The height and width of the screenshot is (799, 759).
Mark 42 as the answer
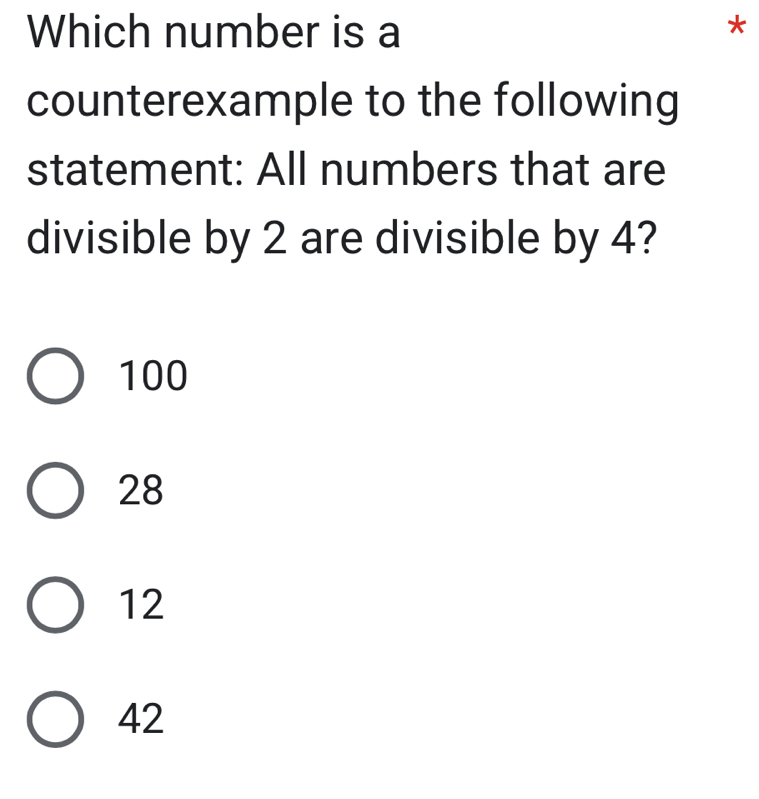(55, 719)
